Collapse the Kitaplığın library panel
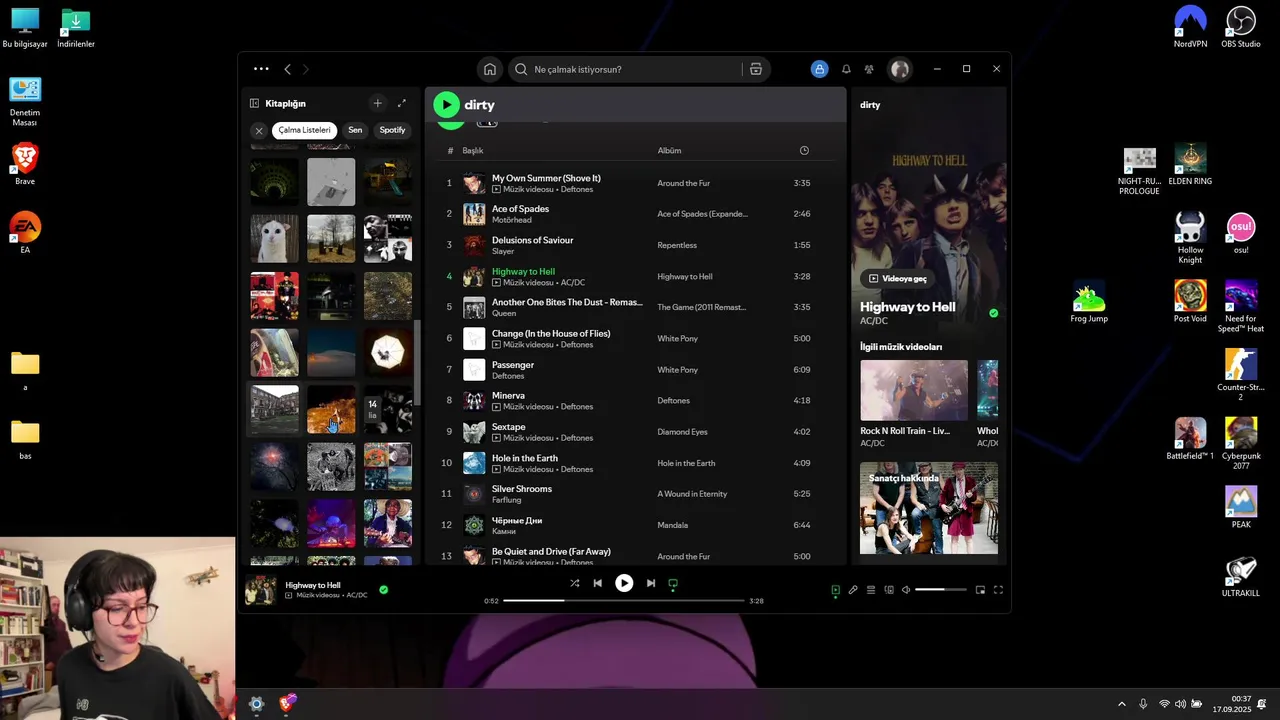This screenshot has height=720, width=1280. 255,103
